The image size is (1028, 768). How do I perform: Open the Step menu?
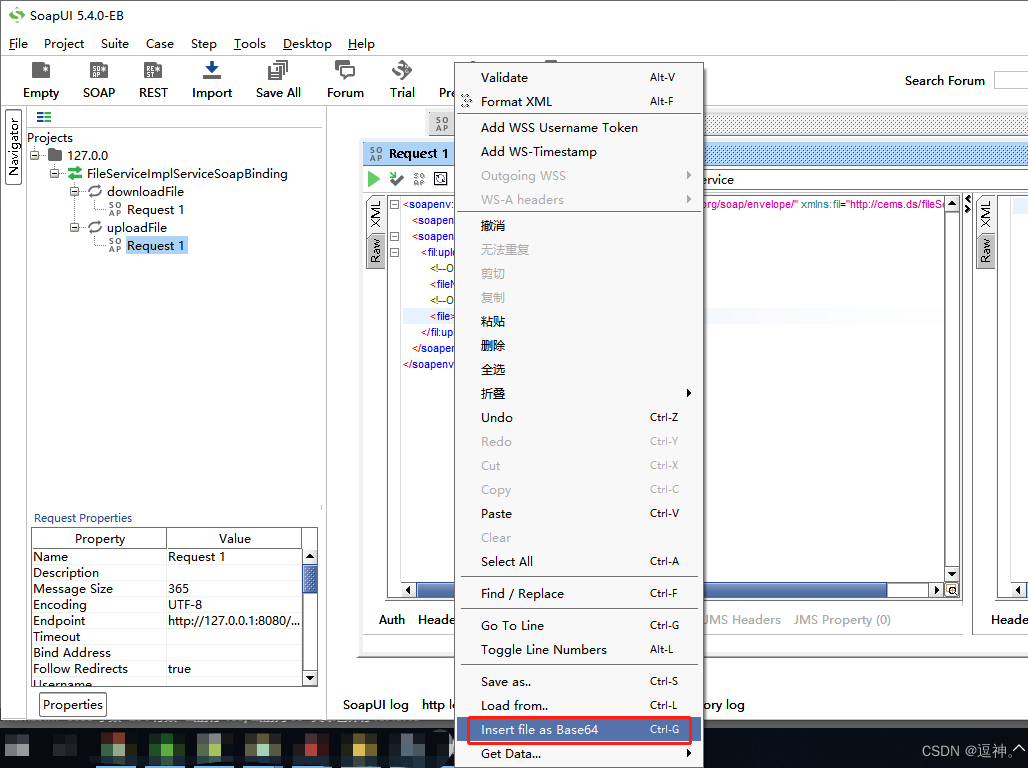tap(203, 43)
